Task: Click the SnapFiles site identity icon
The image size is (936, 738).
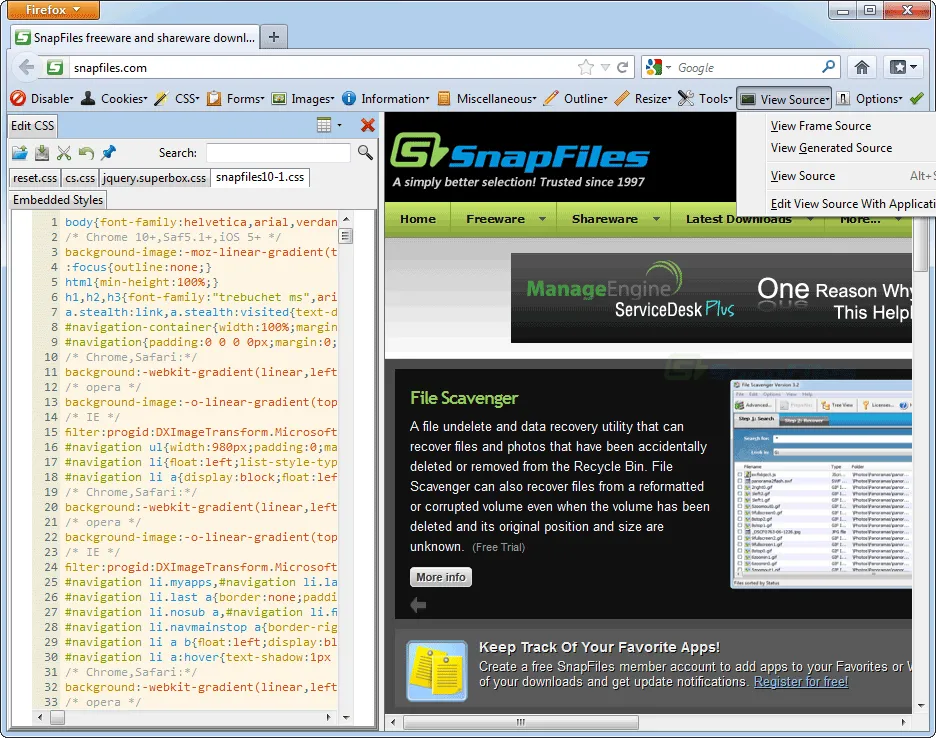Action: coord(55,67)
